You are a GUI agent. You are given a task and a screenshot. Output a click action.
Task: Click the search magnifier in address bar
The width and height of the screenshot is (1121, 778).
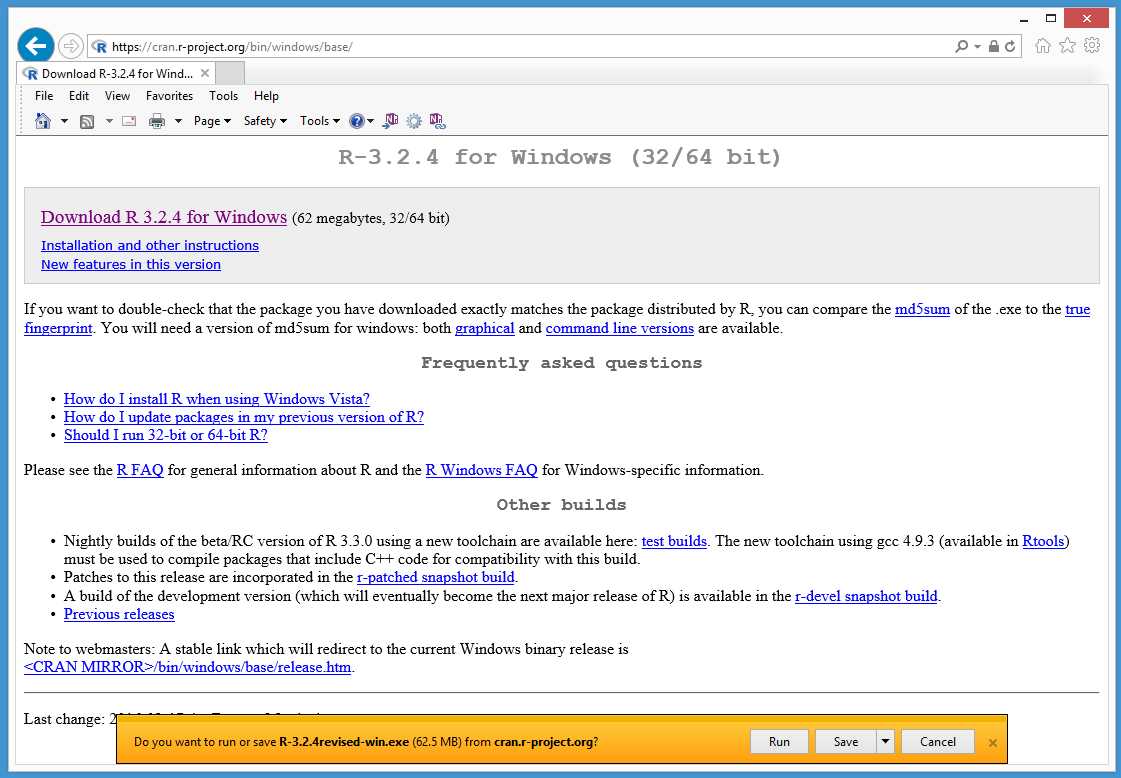pos(961,46)
